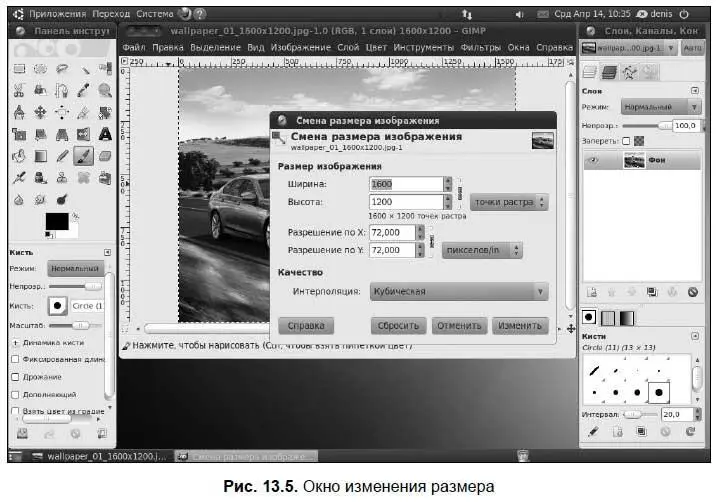Viewport: 716px width, 502px height.
Task: Select the Clone stamp tool
Action: [62, 178]
